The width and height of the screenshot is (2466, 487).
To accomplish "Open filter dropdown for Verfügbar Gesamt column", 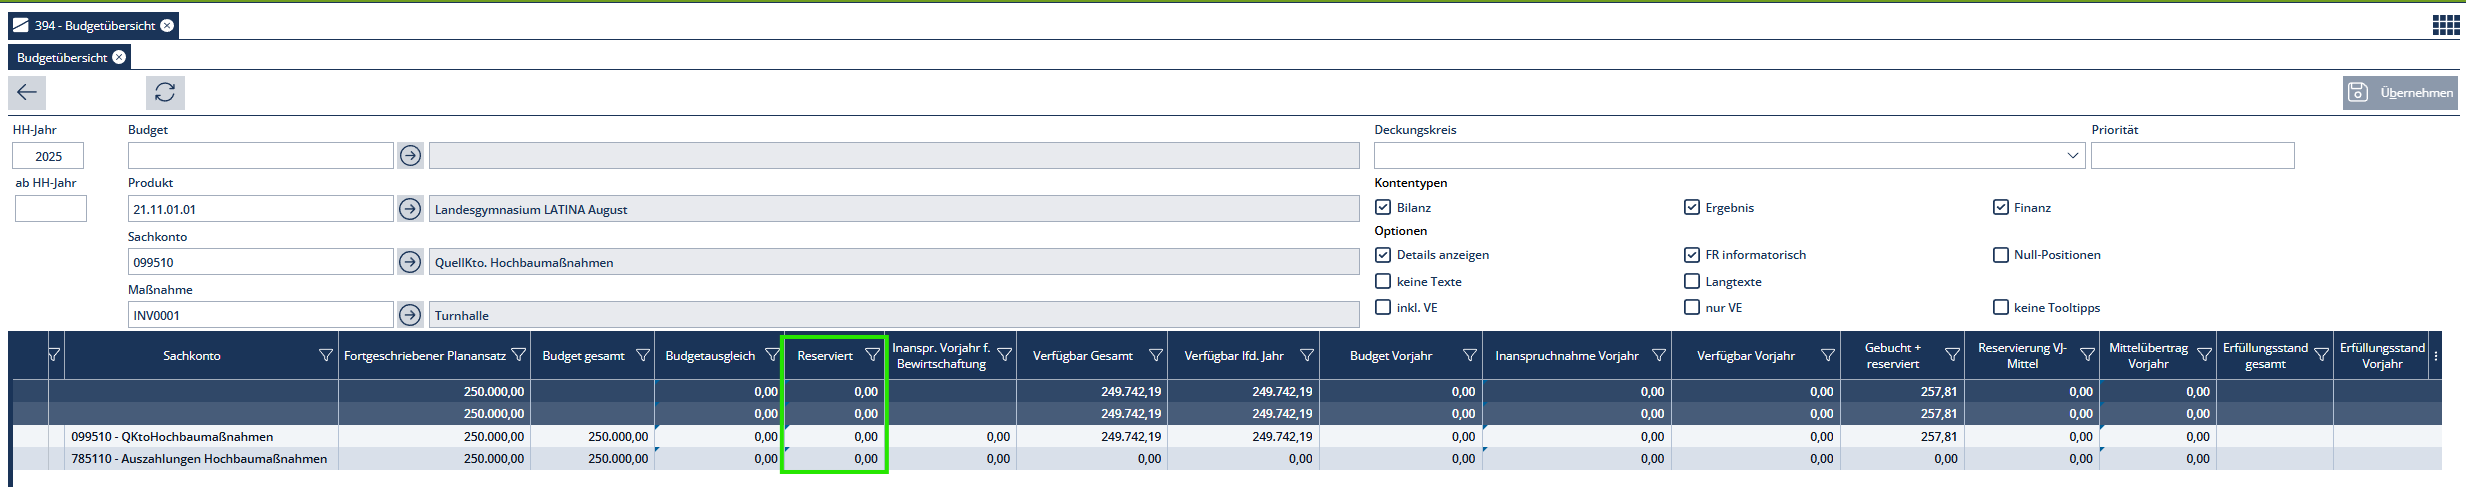I will coord(1155,355).
